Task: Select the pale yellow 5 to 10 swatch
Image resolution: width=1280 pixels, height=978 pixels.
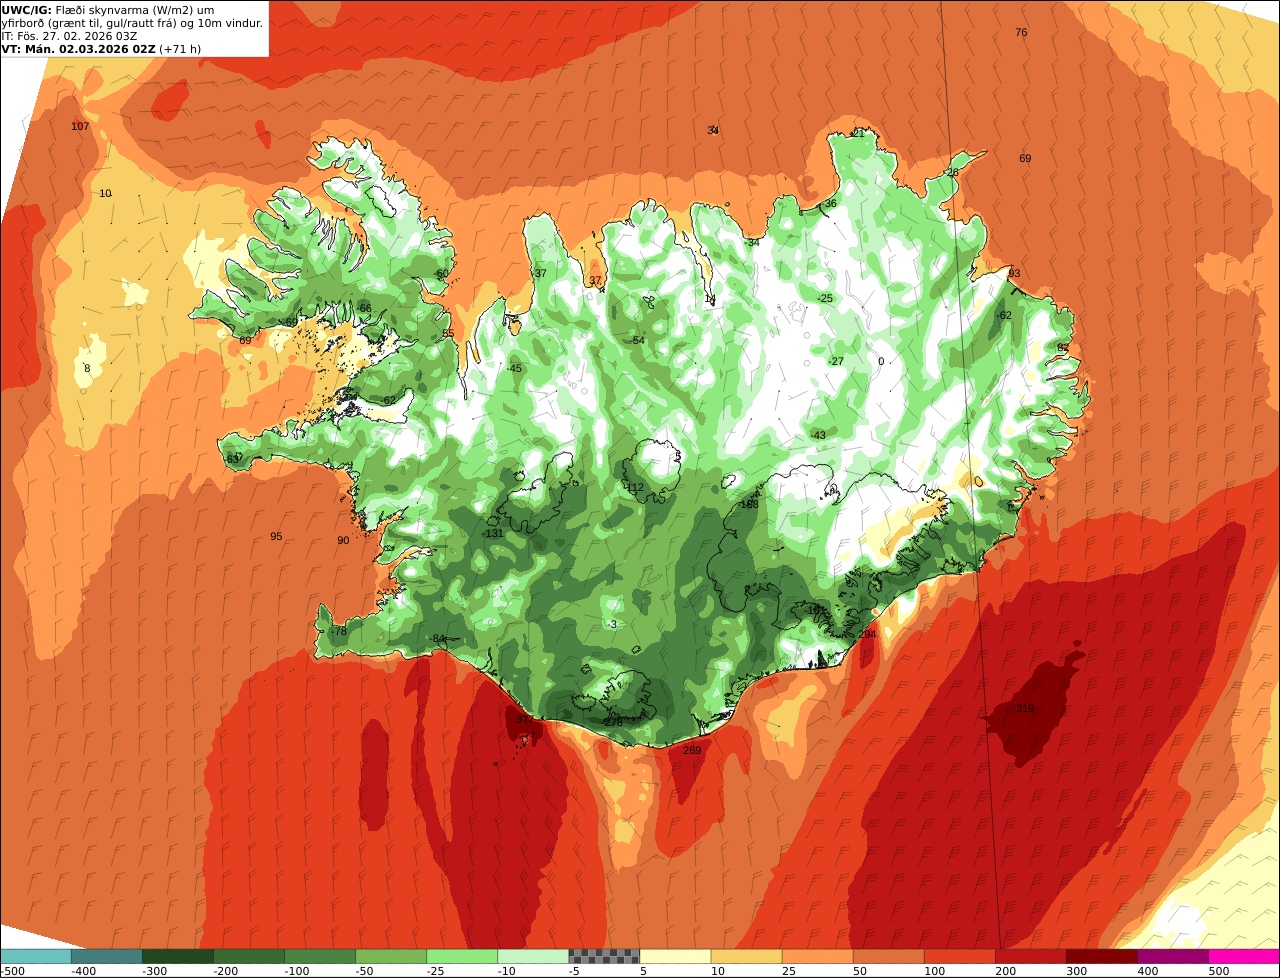Action: tap(675, 956)
